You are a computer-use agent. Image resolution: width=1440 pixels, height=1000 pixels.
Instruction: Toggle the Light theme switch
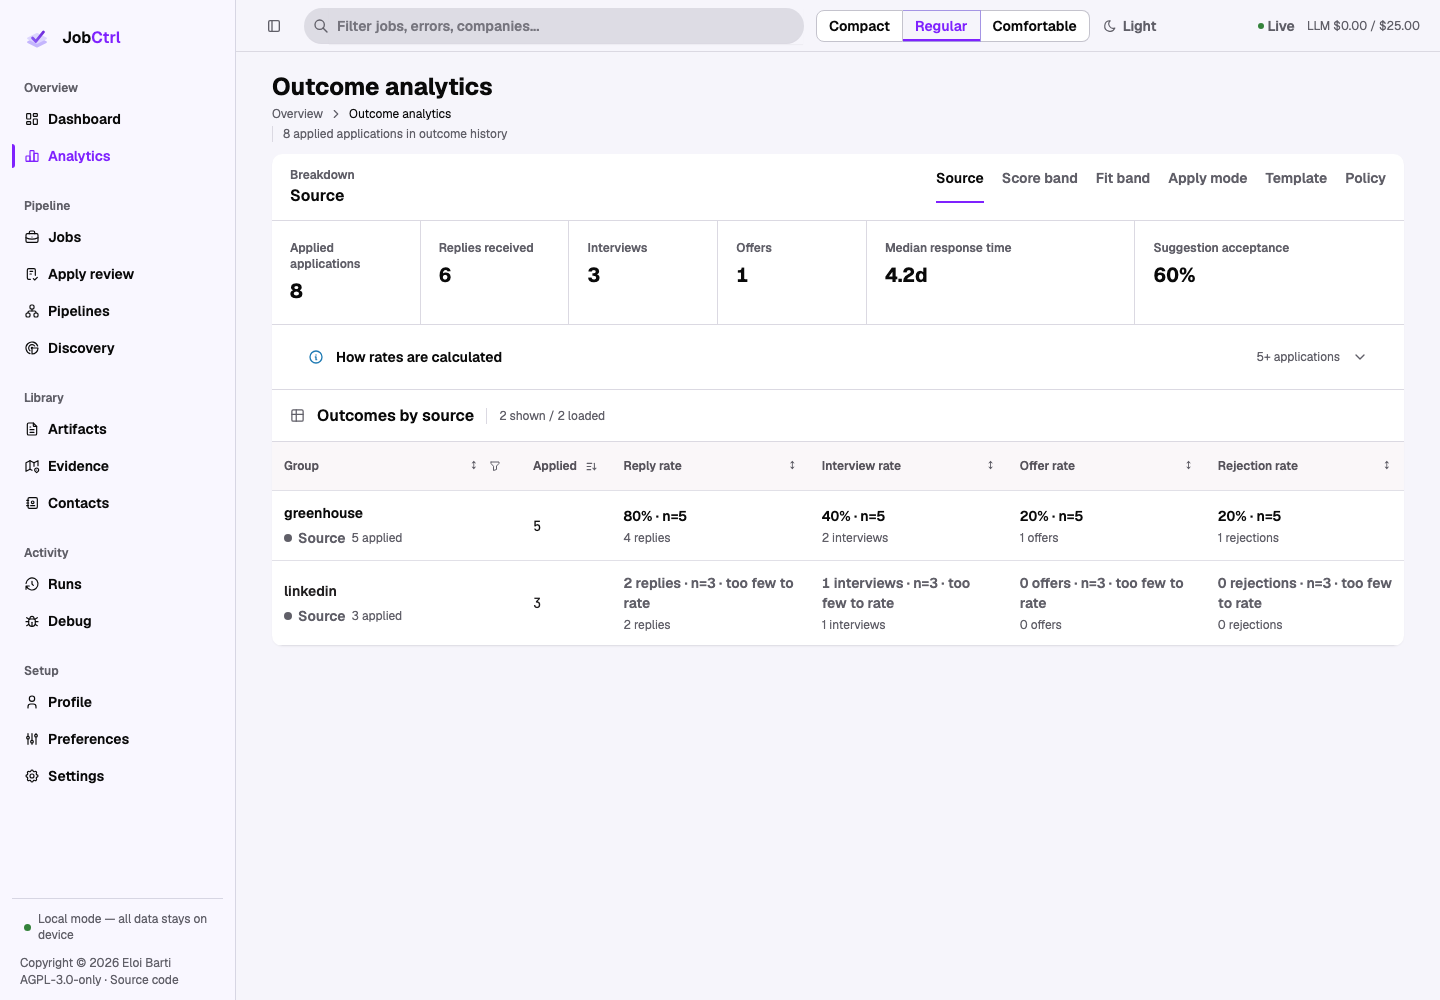(1130, 26)
